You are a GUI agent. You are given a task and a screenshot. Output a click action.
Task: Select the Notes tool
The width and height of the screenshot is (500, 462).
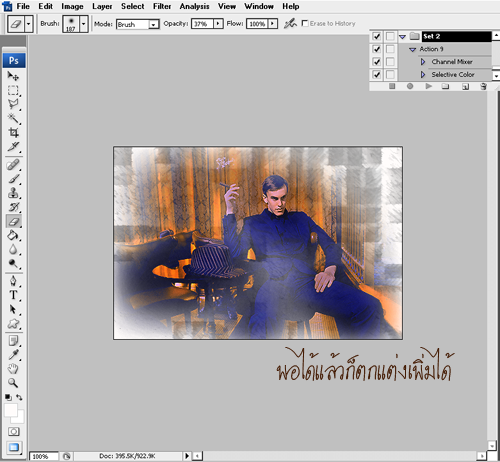point(13,341)
